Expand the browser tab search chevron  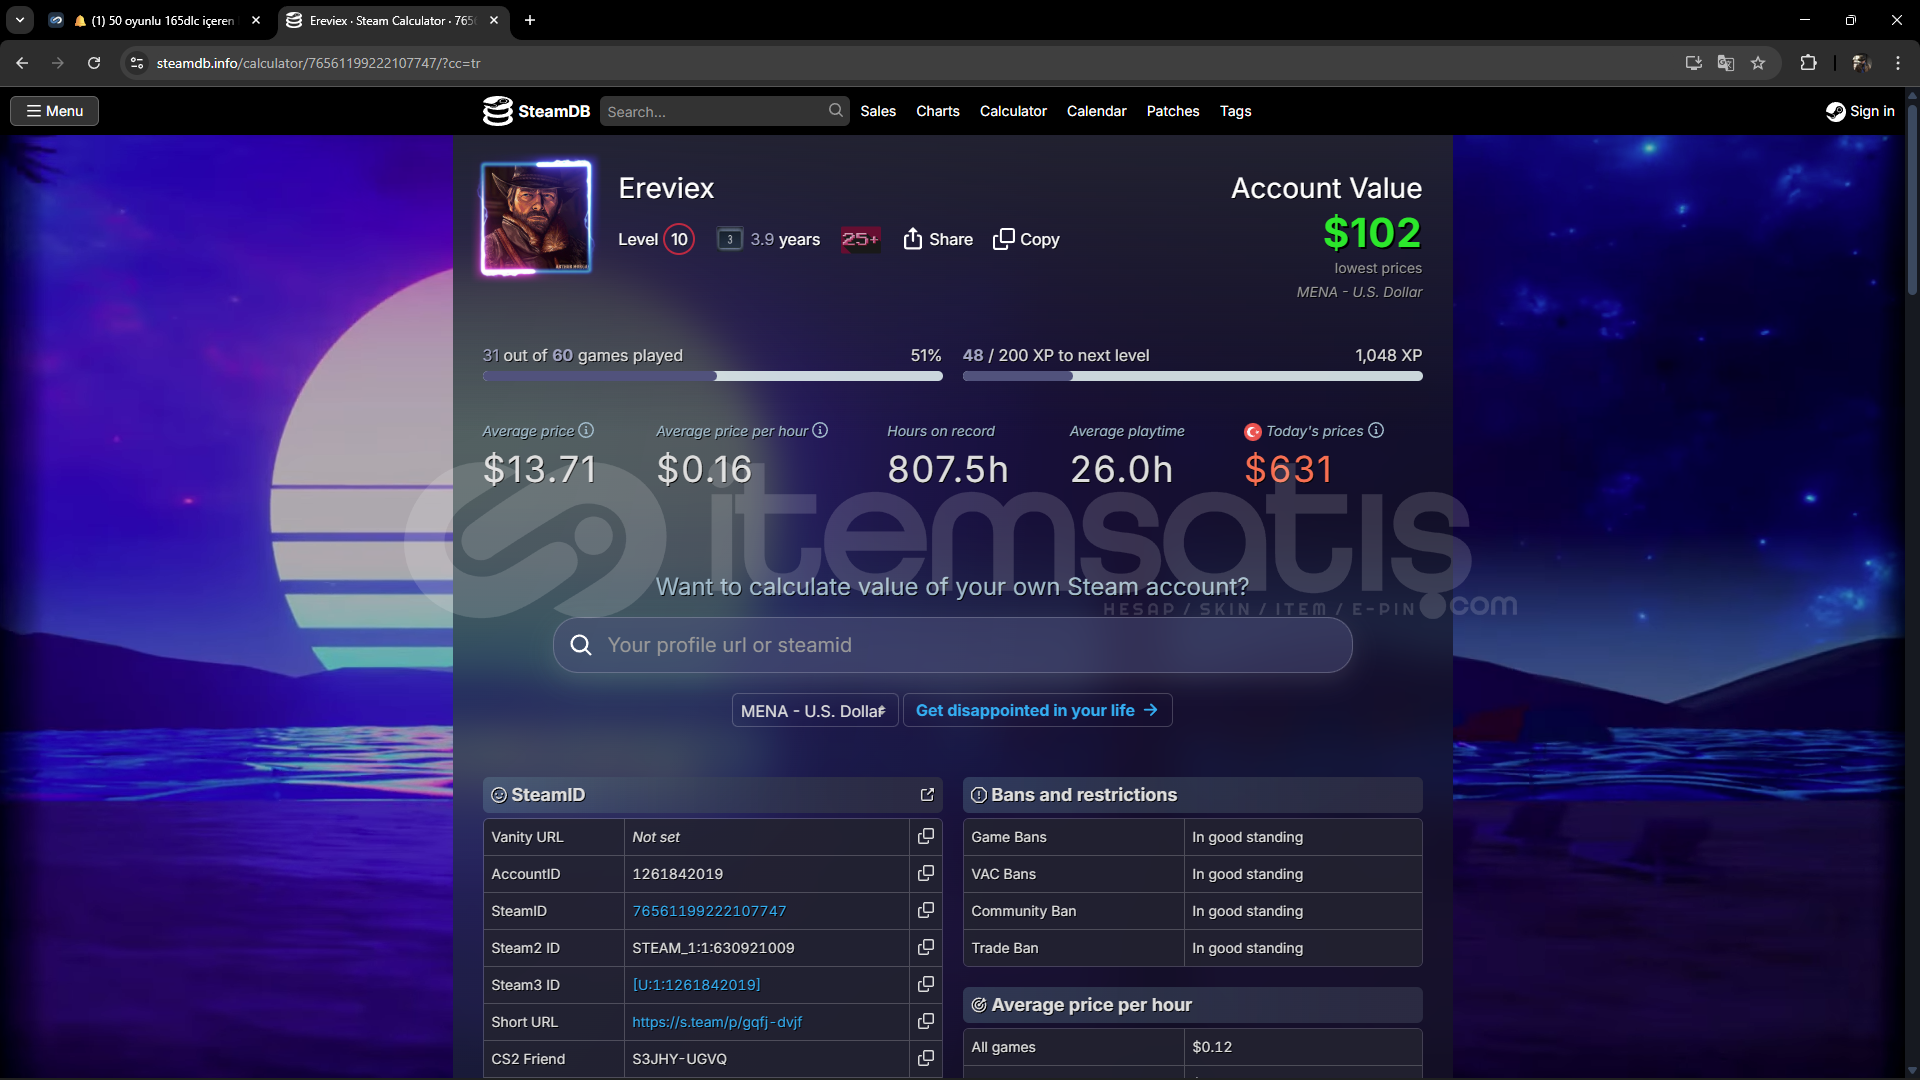click(x=20, y=20)
